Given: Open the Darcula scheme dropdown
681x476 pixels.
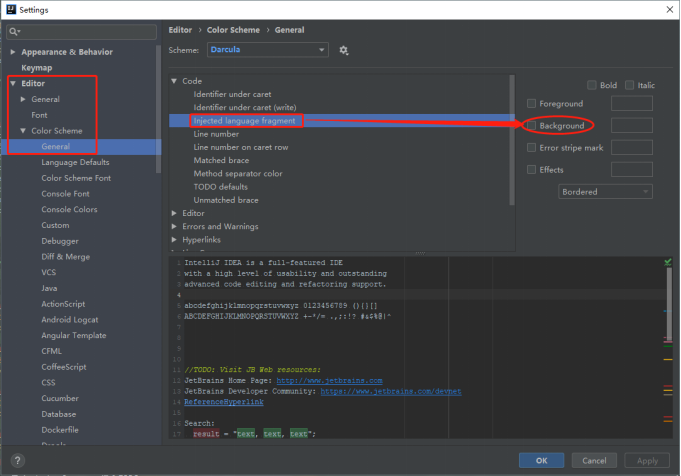Looking at the screenshot, I should (x=268, y=50).
